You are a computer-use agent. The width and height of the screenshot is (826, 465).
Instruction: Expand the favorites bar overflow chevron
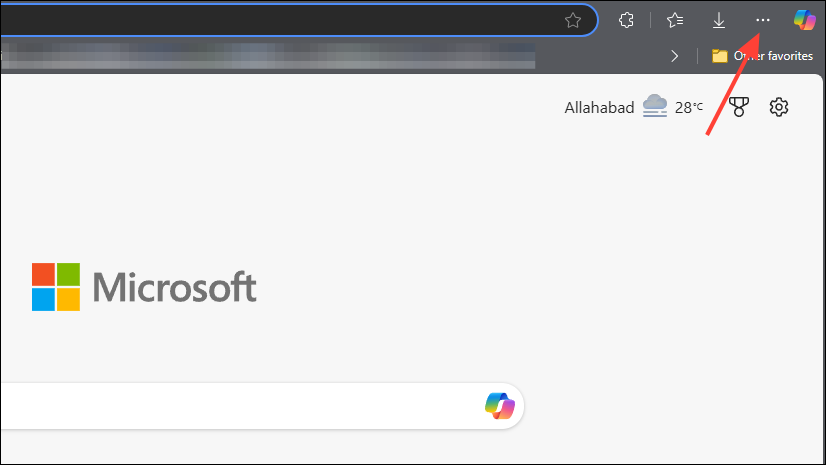(675, 56)
